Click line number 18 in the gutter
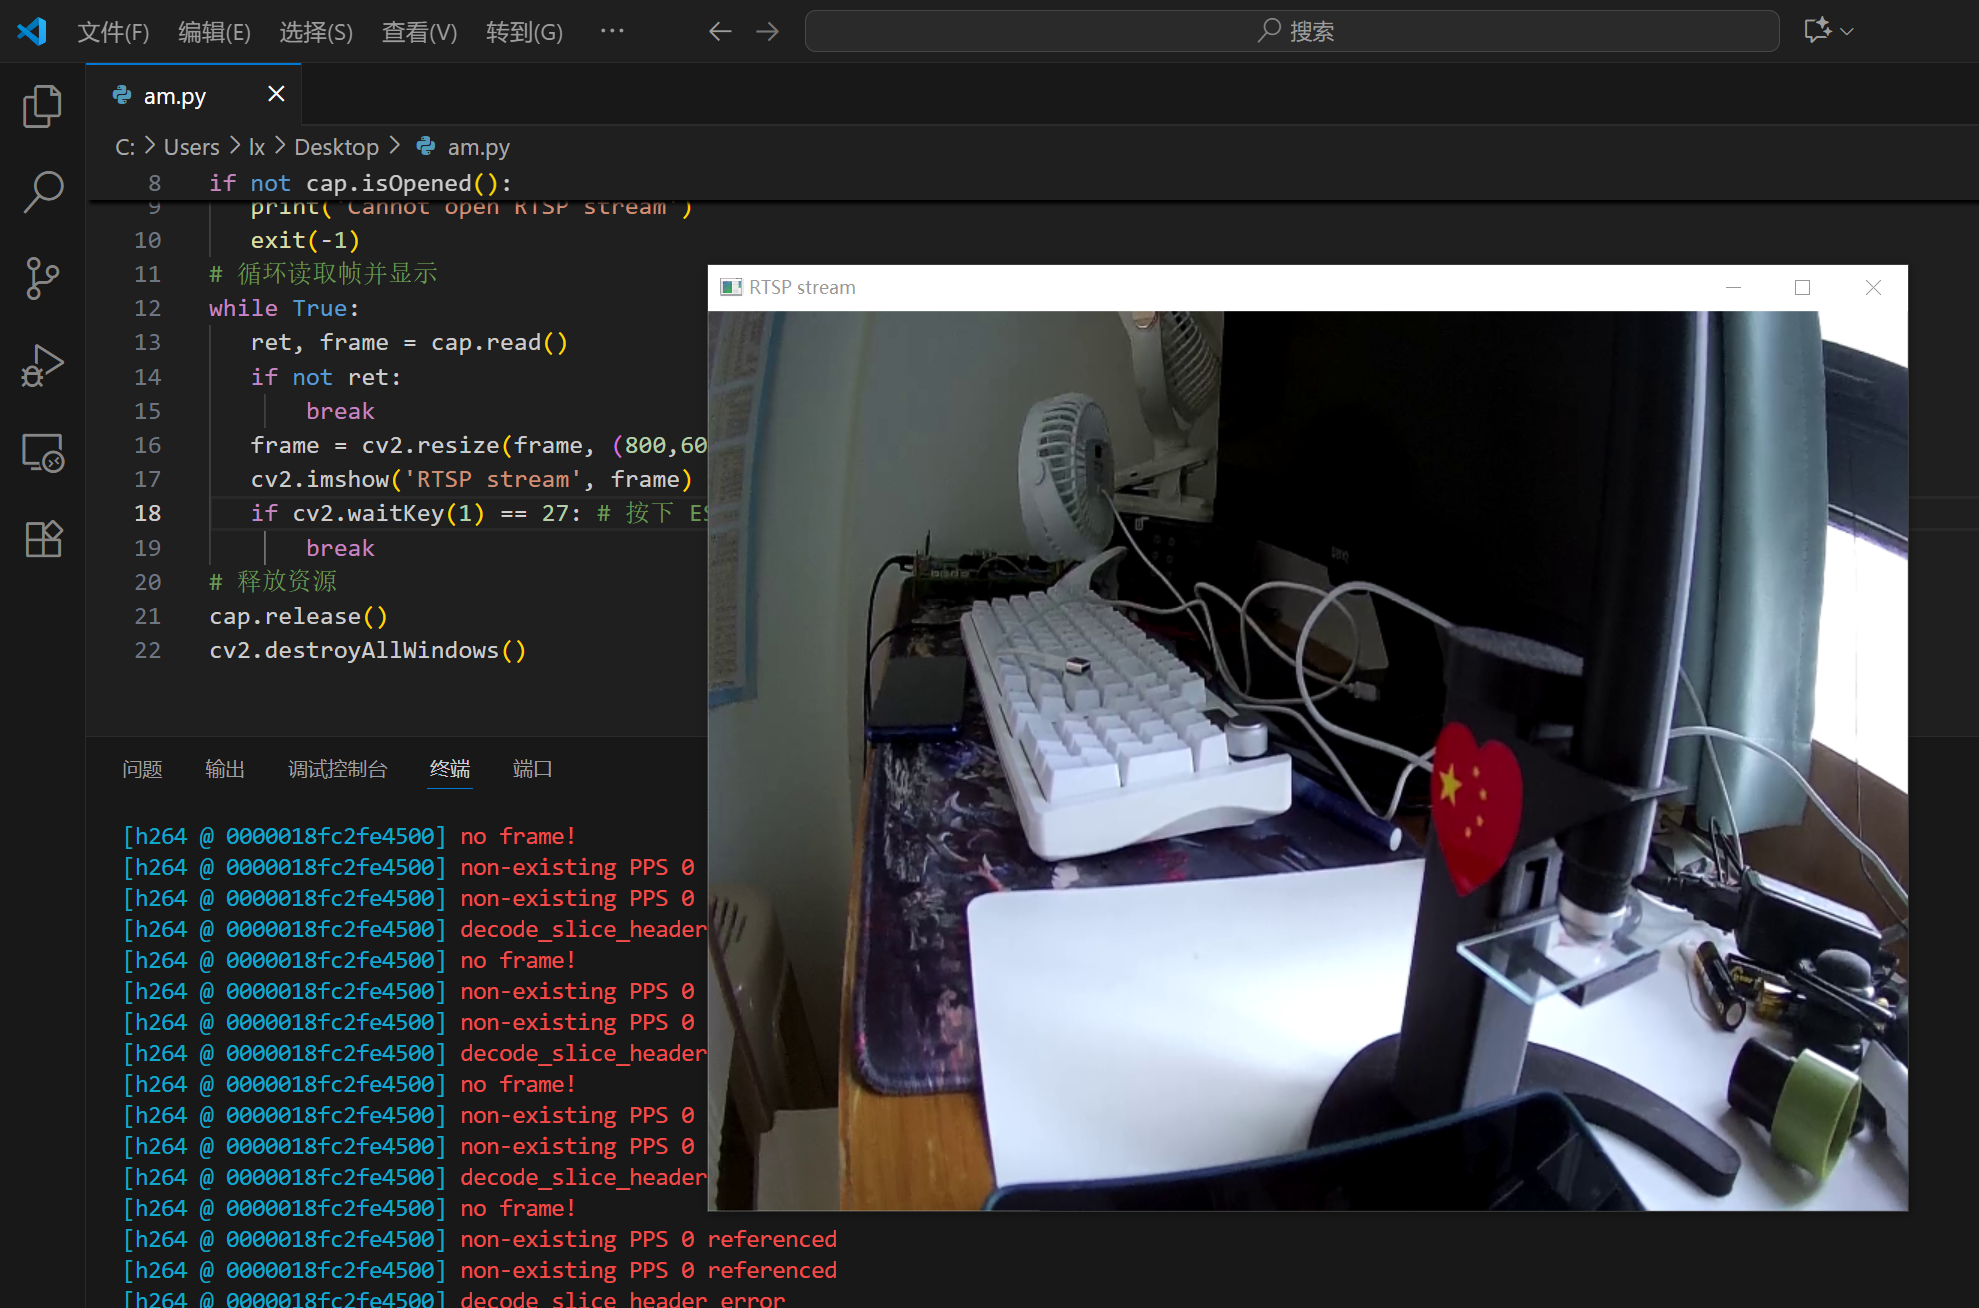This screenshot has height=1308, width=1979. pyautogui.click(x=147, y=513)
